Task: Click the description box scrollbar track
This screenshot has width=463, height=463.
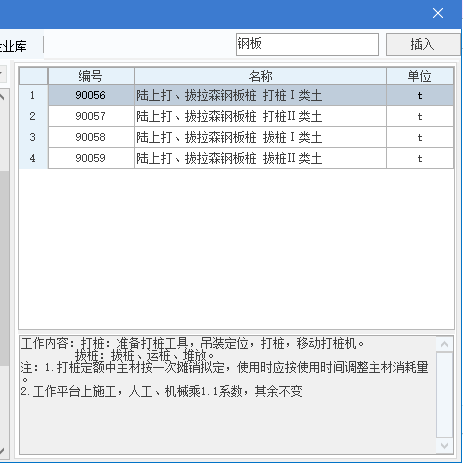Action: [444, 395]
